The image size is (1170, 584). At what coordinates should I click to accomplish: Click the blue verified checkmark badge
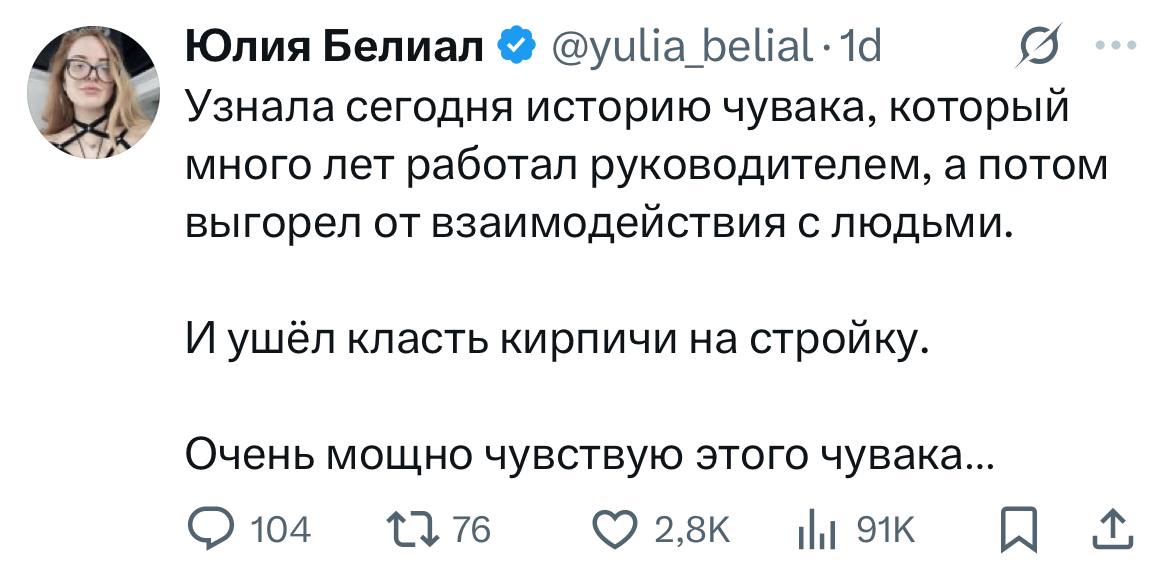coord(516,47)
